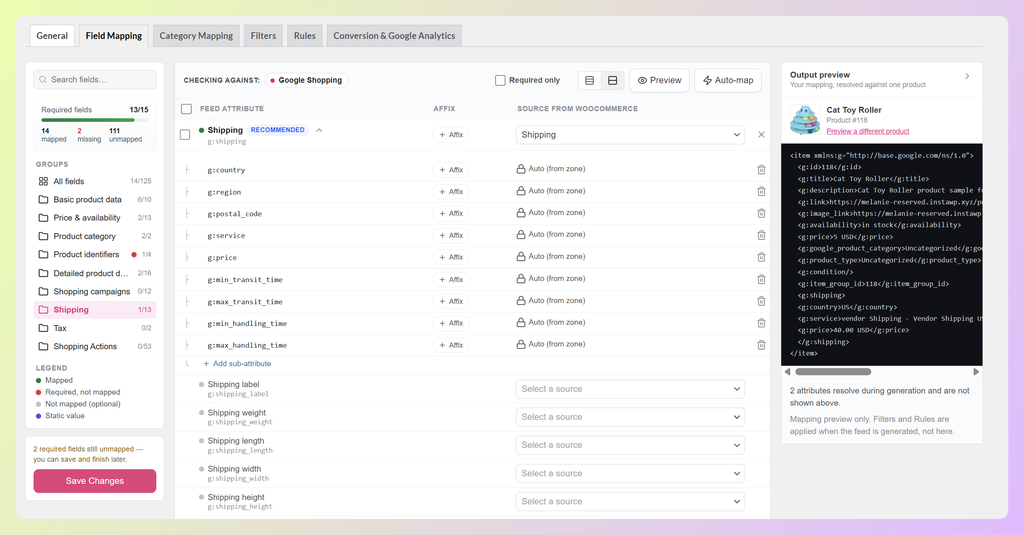Tick the Shipping row checkbox
The image size is (1024, 535).
(185, 135)
